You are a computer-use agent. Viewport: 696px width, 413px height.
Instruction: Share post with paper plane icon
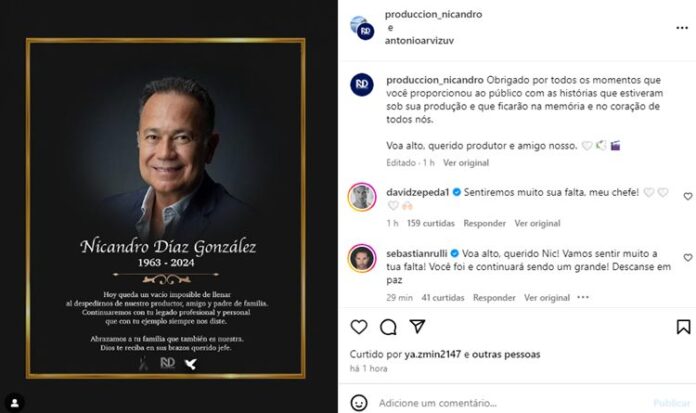pos(417,326)
